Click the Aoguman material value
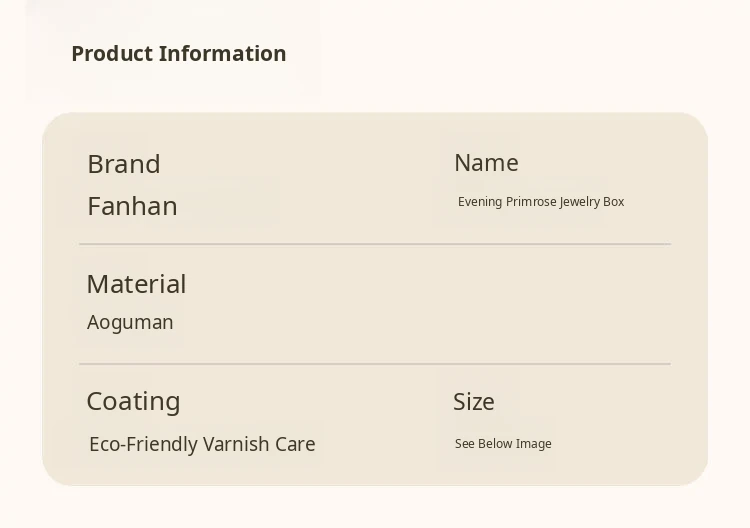Image resolution: width=750 pixels, height=528 pixels. pyautogui.click(x=130, y=322)
